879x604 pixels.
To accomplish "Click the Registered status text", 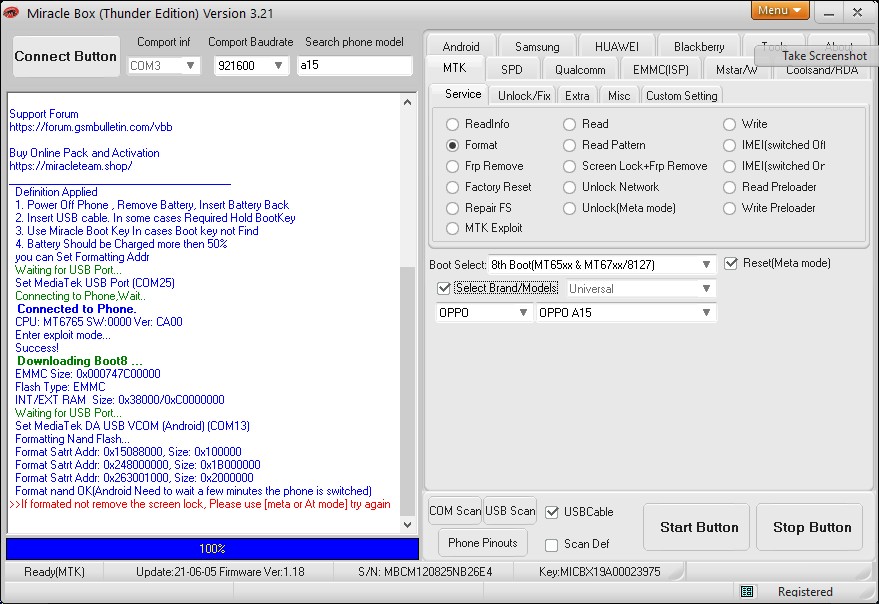I will pyautogui.click(x=805, y=592).
